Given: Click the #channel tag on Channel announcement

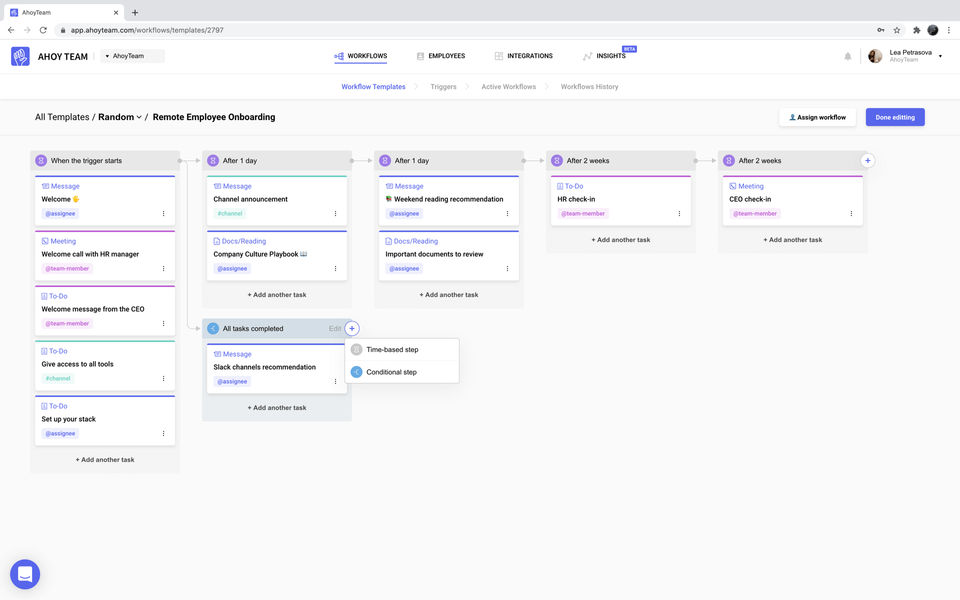Looking at the screenshot, I should [x=230, y=214].
